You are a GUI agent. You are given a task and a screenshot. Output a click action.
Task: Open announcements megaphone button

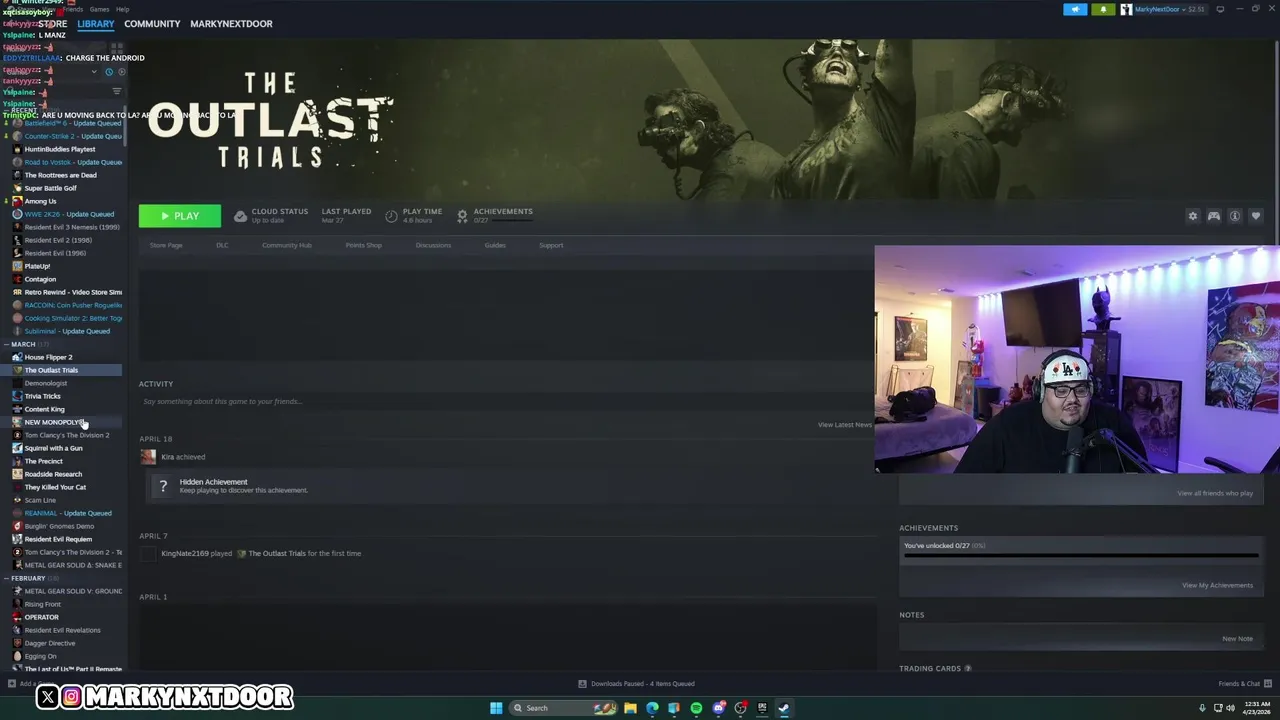coord(1075,9)
